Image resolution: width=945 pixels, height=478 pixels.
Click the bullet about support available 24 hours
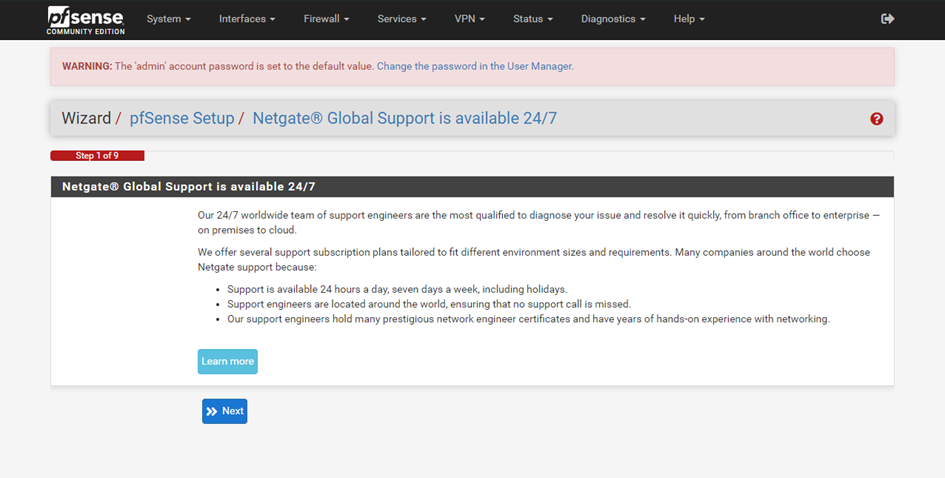pos(397,289)
